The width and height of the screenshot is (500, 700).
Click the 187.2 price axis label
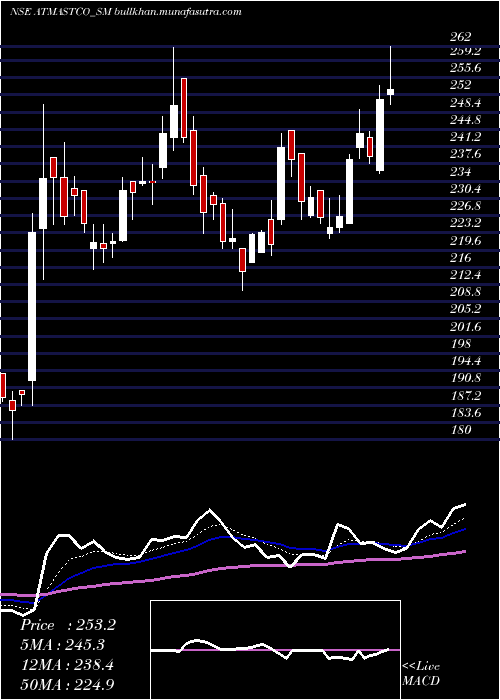coord(466,396)
